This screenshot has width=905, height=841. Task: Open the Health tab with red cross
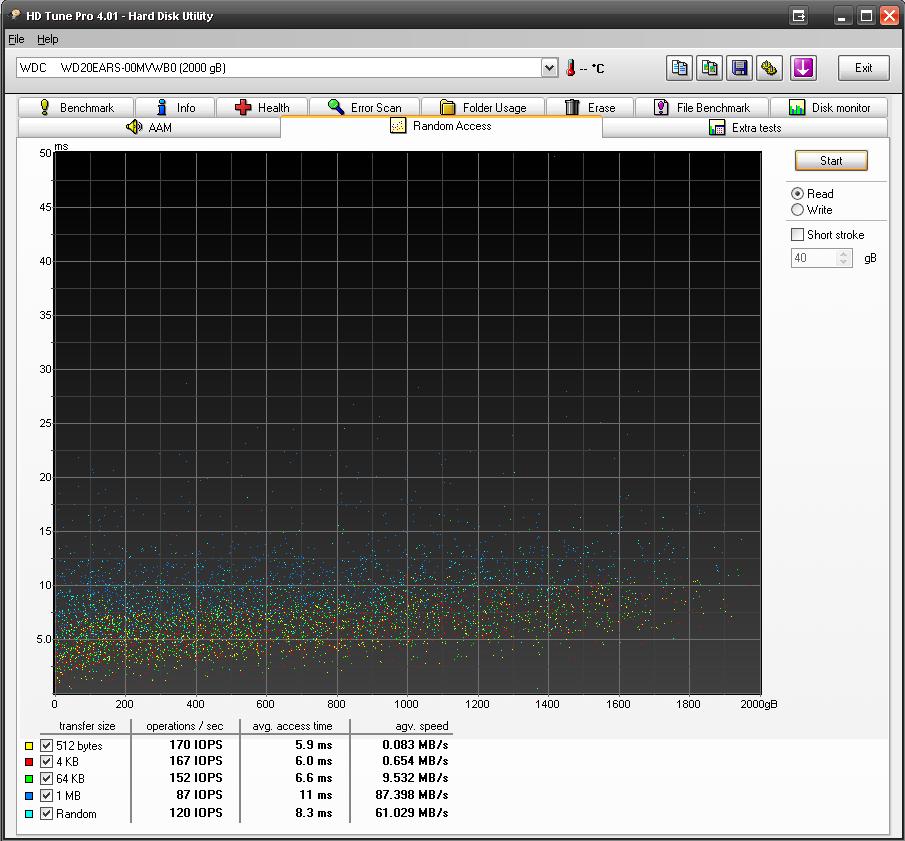262,107
